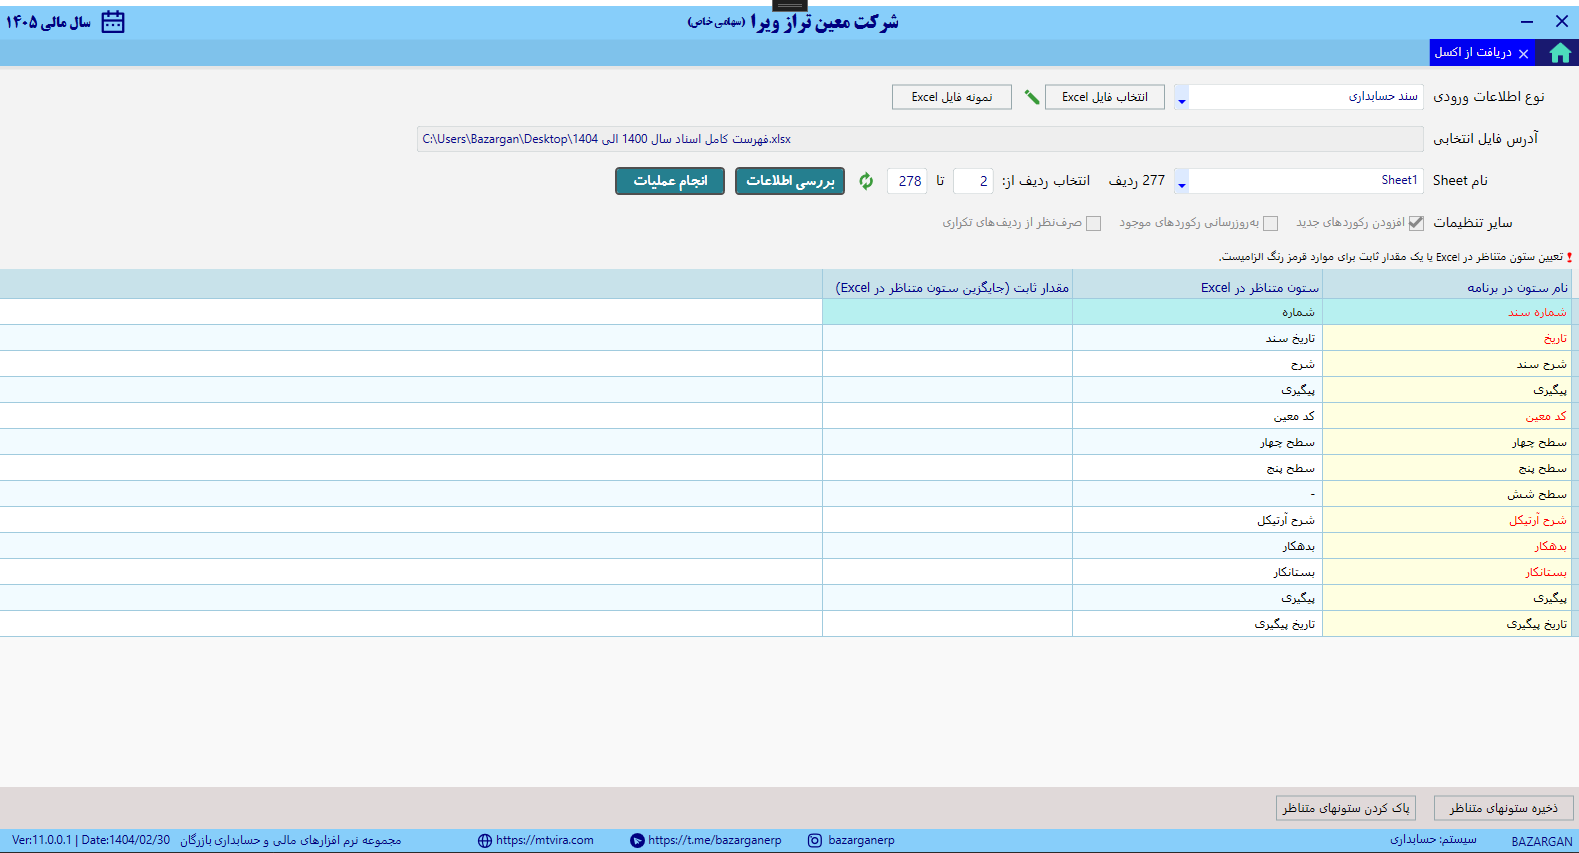Open the Sheet name dropdown arrow
This screenshot has width=1579, height=853.
click(x=1181, y=182)
